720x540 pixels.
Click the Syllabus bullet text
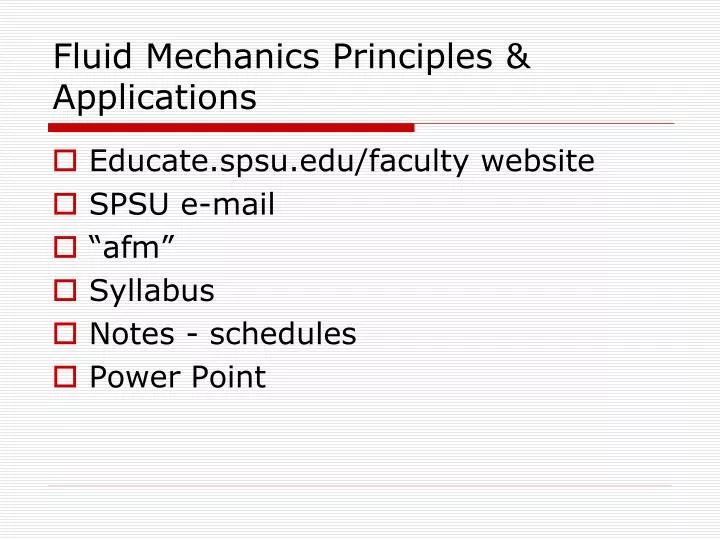(152, 291)
